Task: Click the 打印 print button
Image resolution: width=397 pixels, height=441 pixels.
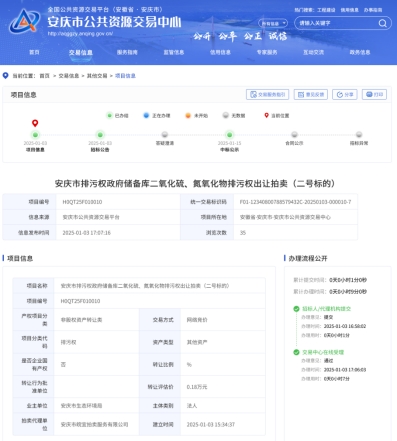Action: coord(374,95)
